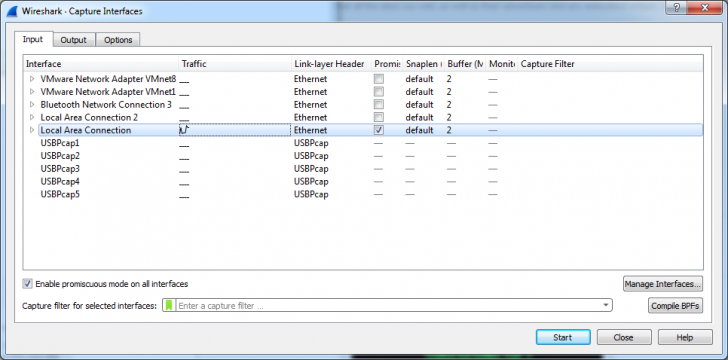Viewport: 728px width, 360px height.
Task: Expand Bluetooth Network Connection 3 row
Action: [x=32, y=105]
